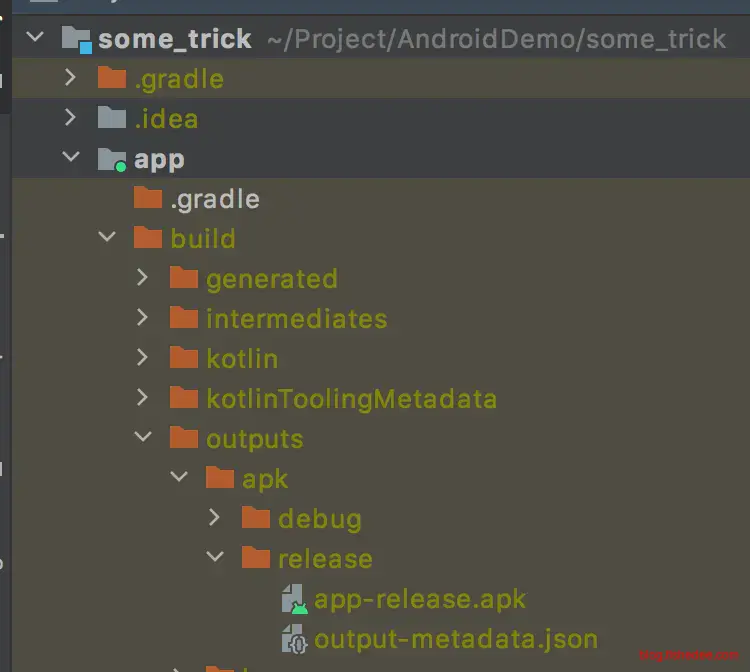The height and width of the screenshot is (672, 750).
Task: Click the some_trick project module icon
Action: (76, 39)
